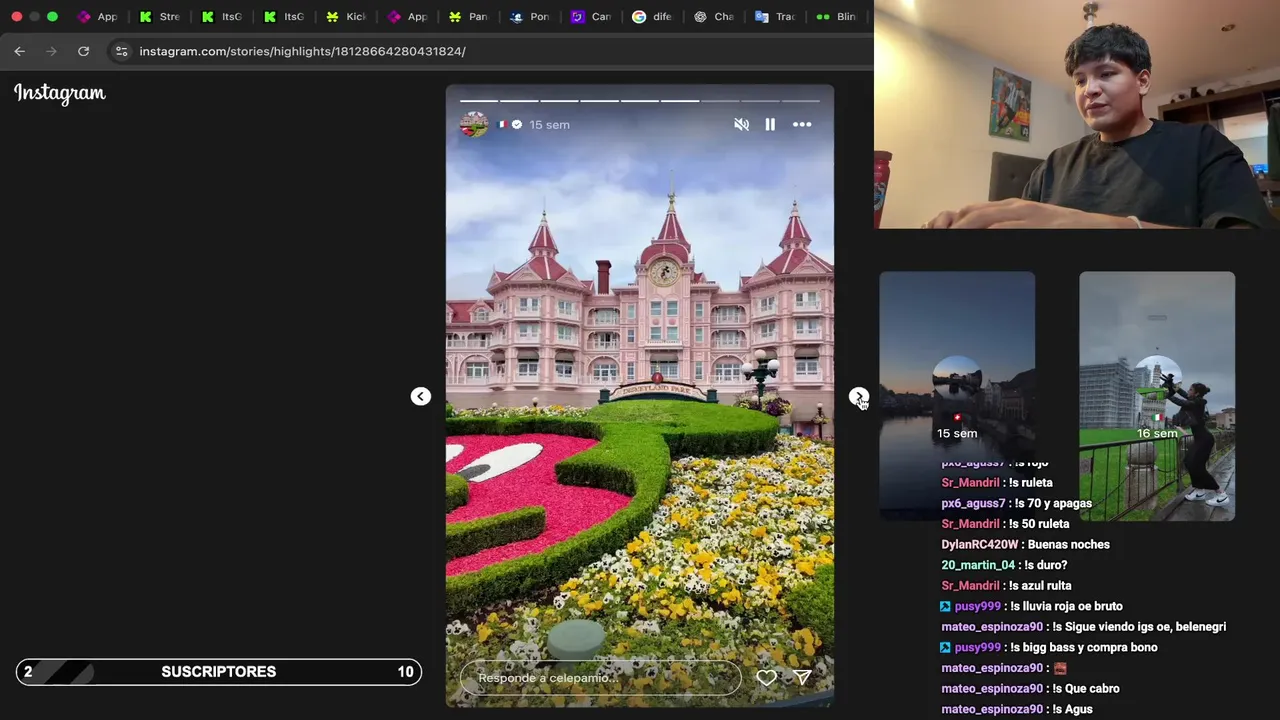Go to the previous story with left arrow

coord(421,397)
